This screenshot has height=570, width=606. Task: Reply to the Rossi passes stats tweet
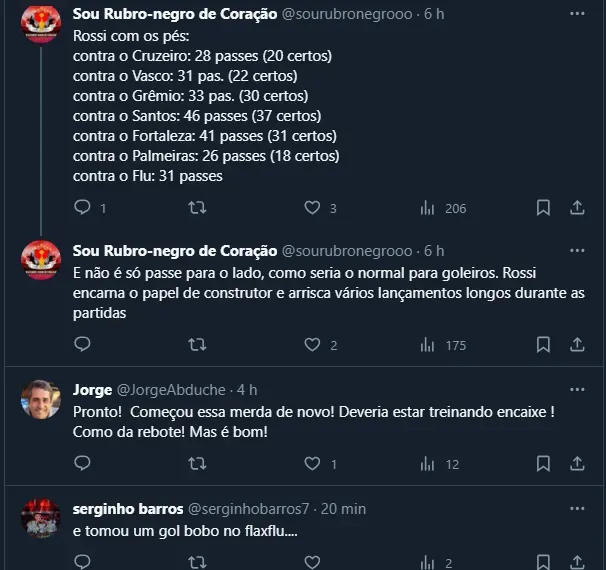click(82, 208)
